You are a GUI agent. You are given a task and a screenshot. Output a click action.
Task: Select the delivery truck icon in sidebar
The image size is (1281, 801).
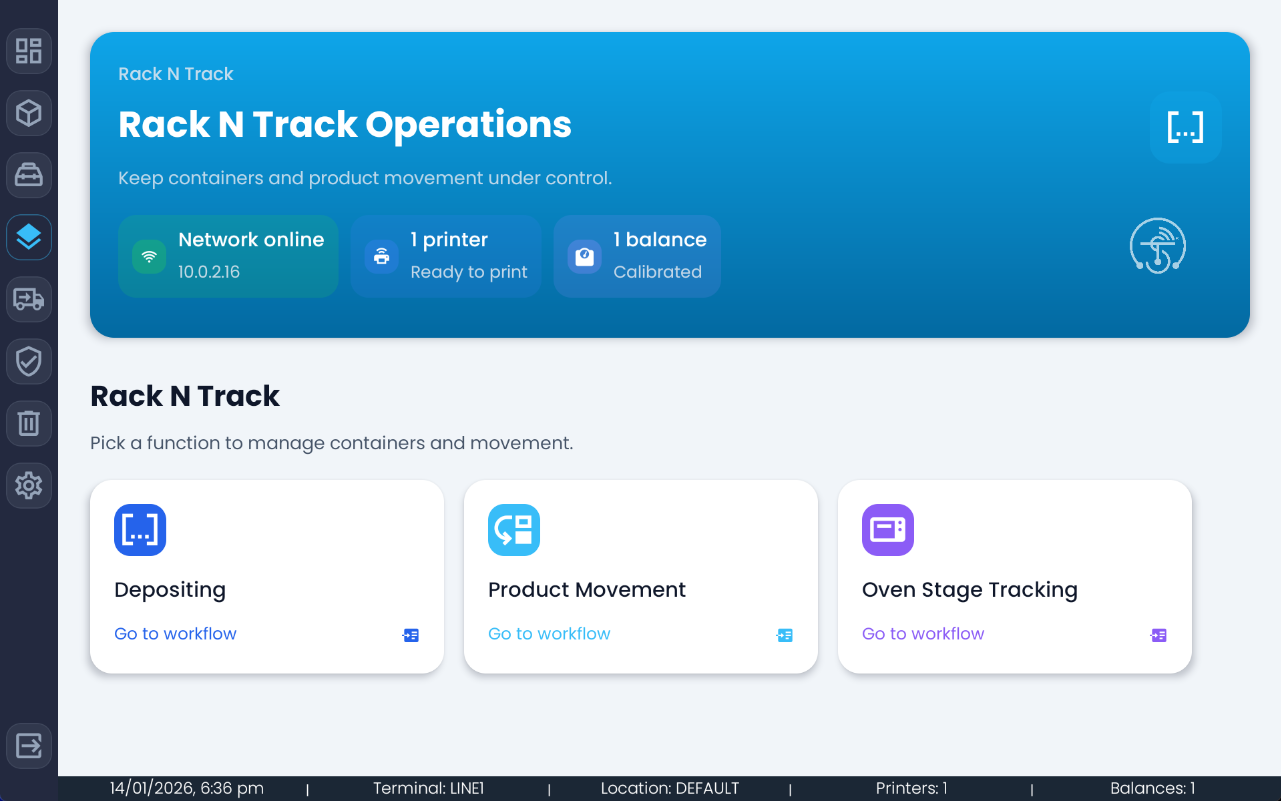click(x=29, y=299)
